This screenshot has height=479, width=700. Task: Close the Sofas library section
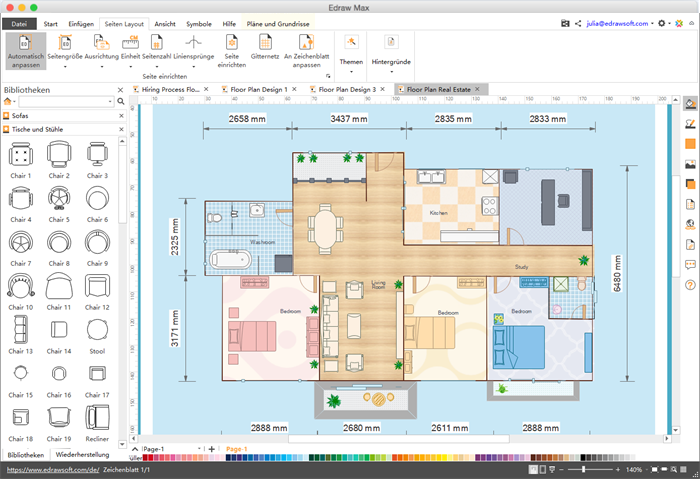pyautogui.click(x=121, y=116)
